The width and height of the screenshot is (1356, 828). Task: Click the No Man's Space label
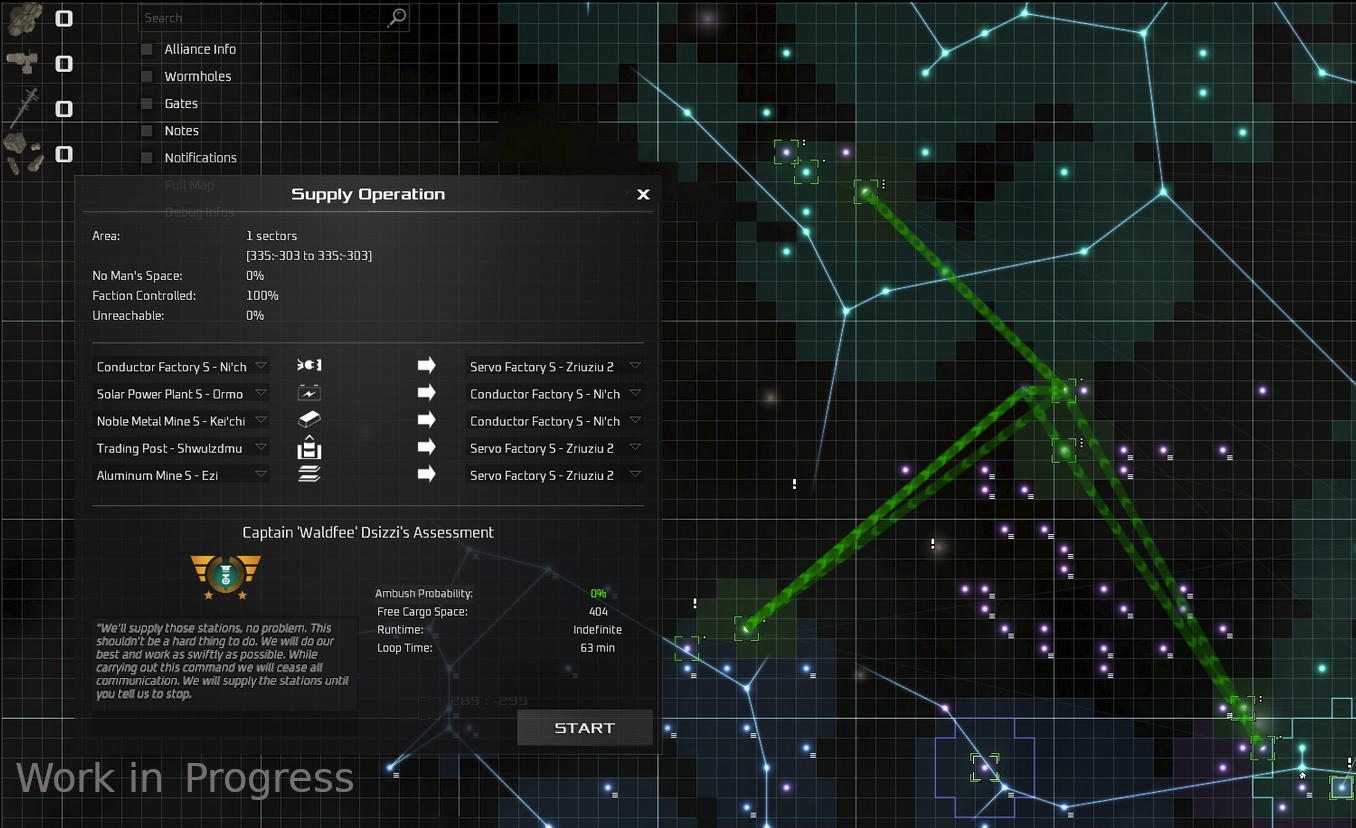pos(137,276)
